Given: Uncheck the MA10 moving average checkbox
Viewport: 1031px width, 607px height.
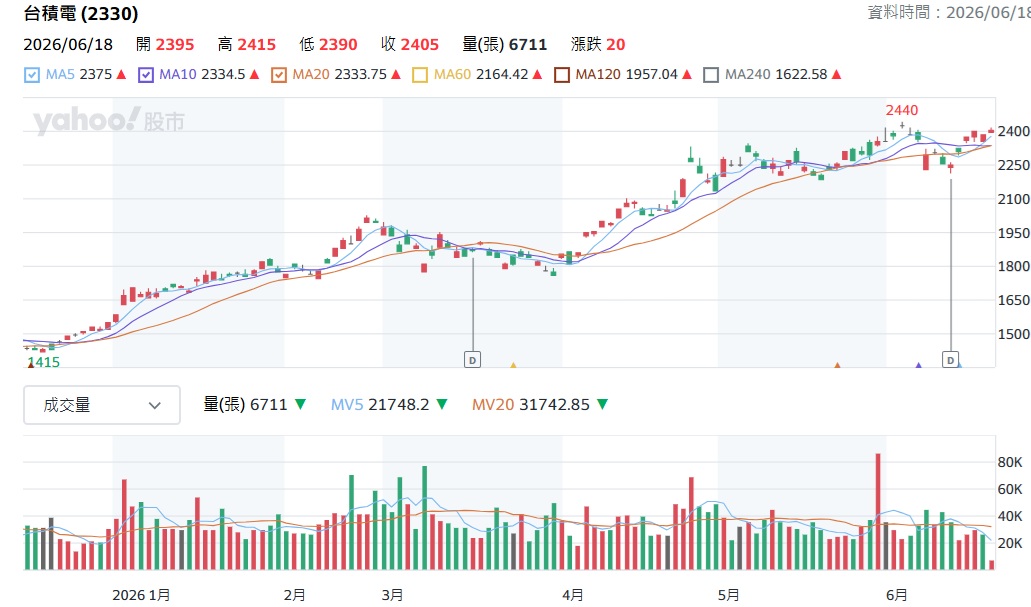Looking at the screenshot, I should point(145,75).
